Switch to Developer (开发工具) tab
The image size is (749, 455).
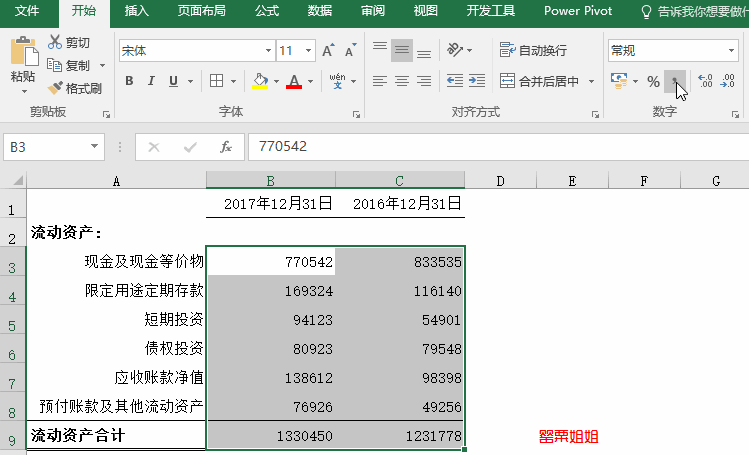coord(491,11)
